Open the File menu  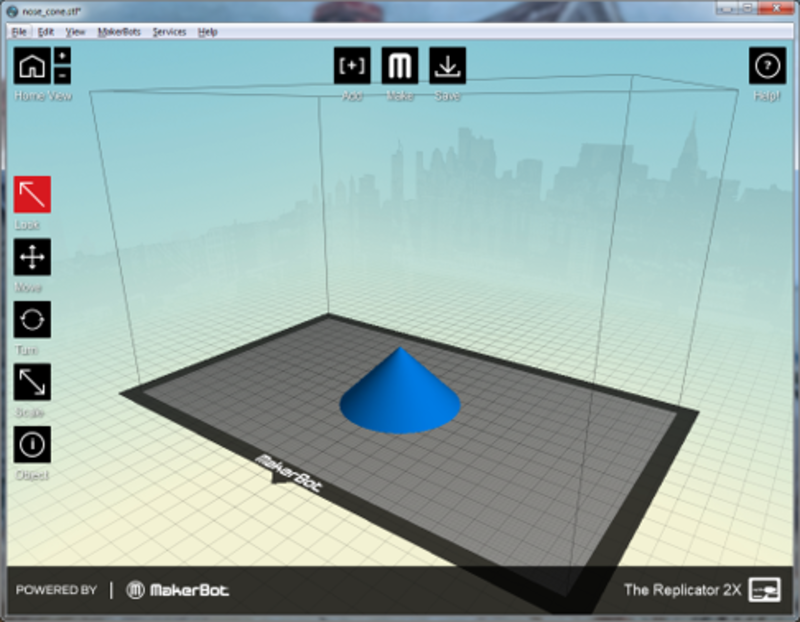19,32
